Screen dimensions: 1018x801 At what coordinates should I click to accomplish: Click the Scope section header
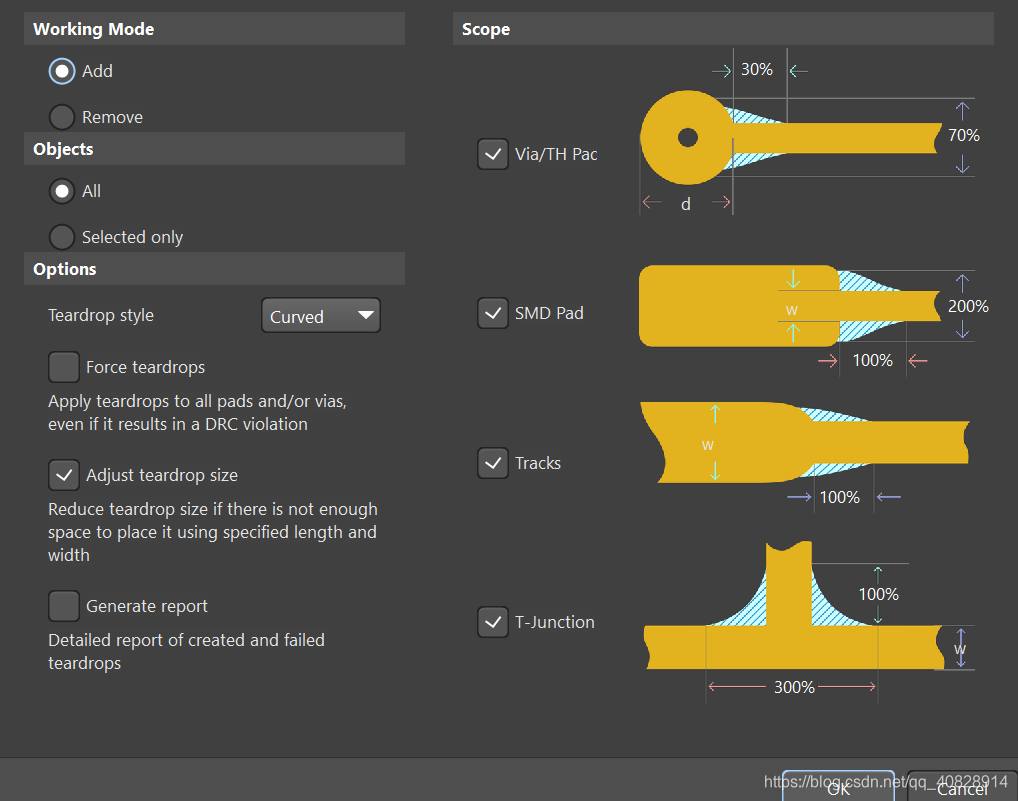(x=723, y=29)
